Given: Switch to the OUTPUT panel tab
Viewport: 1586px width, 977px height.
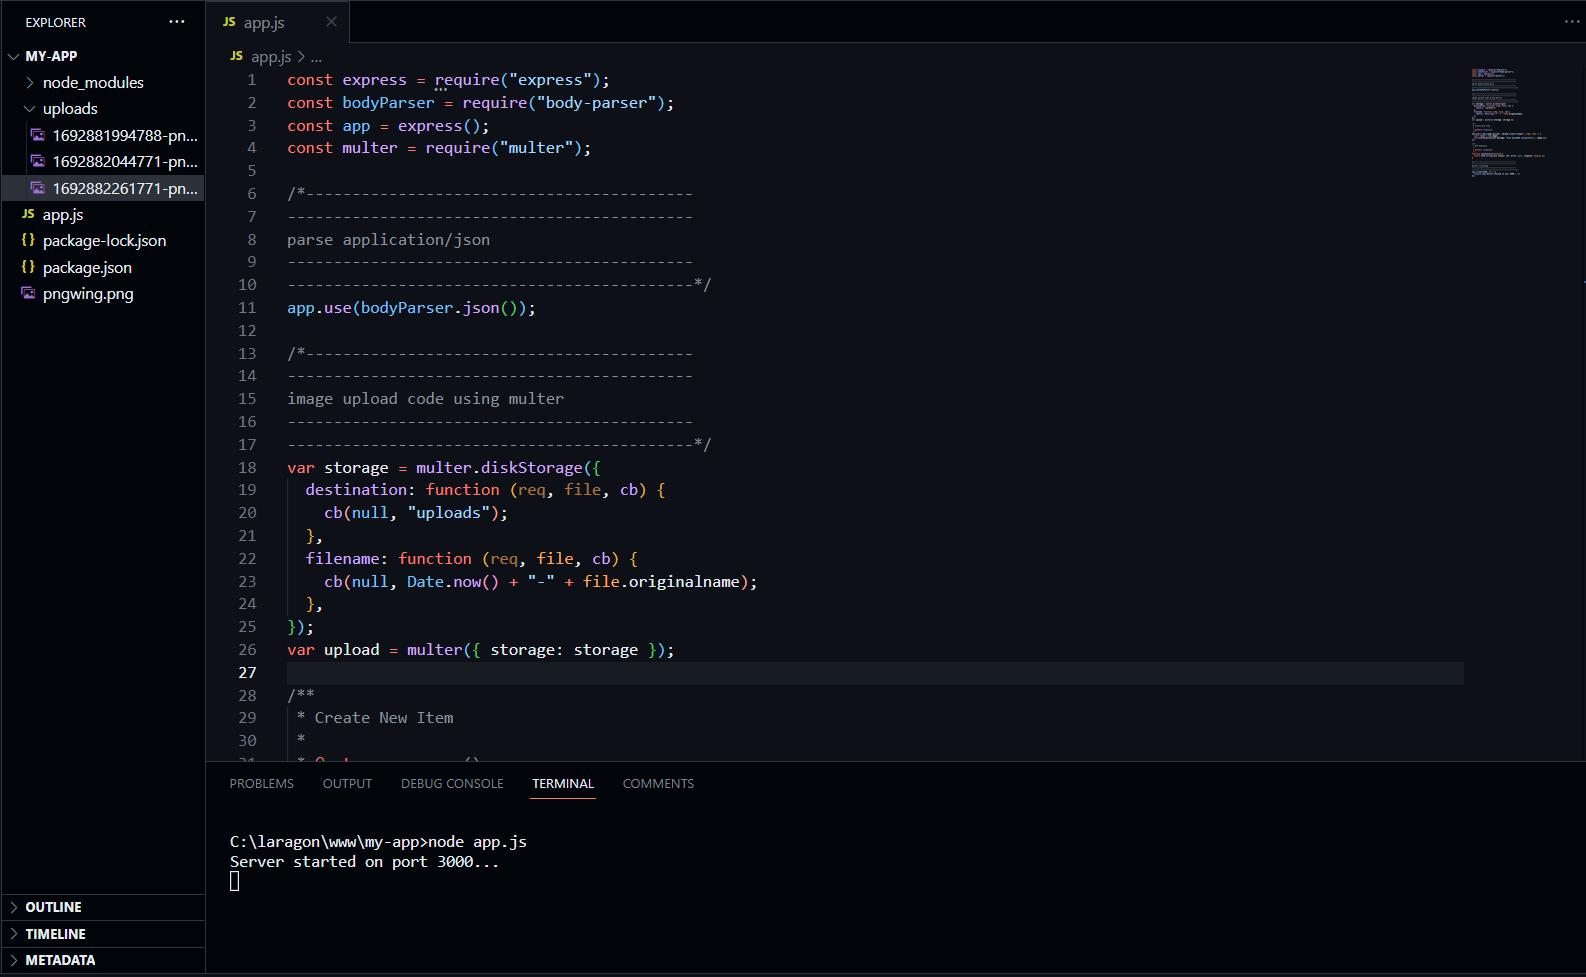Looking at the screenshot, I should click(x=347, y=783).
